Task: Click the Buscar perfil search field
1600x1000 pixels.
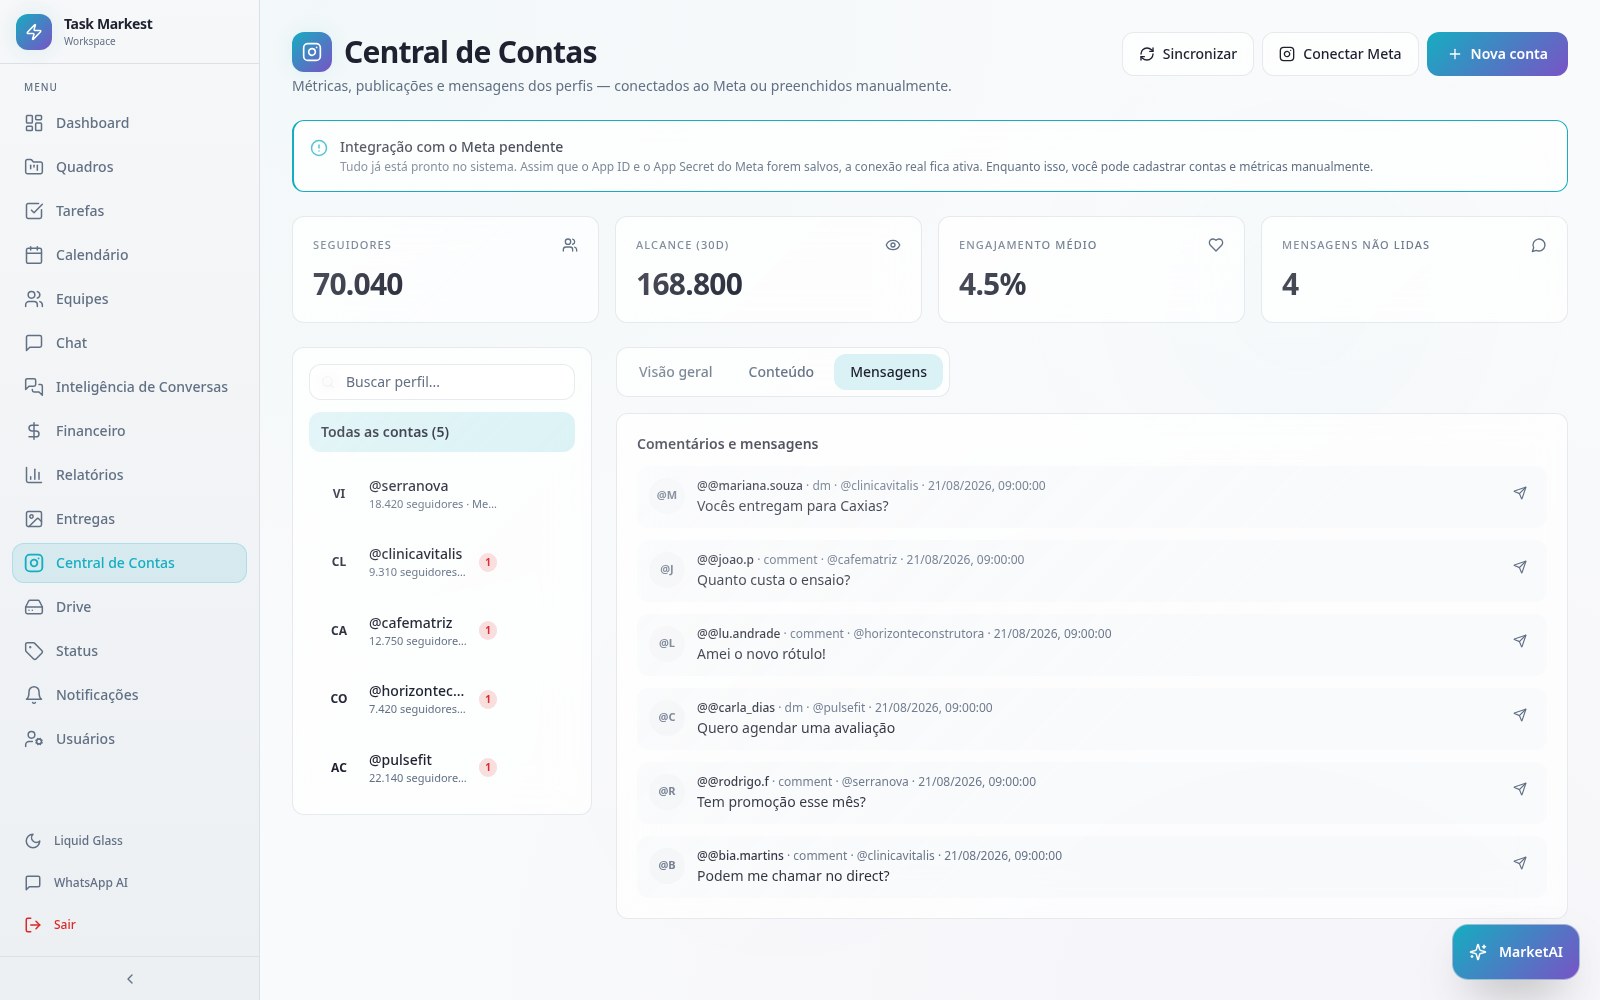Action: coord(442,382)
